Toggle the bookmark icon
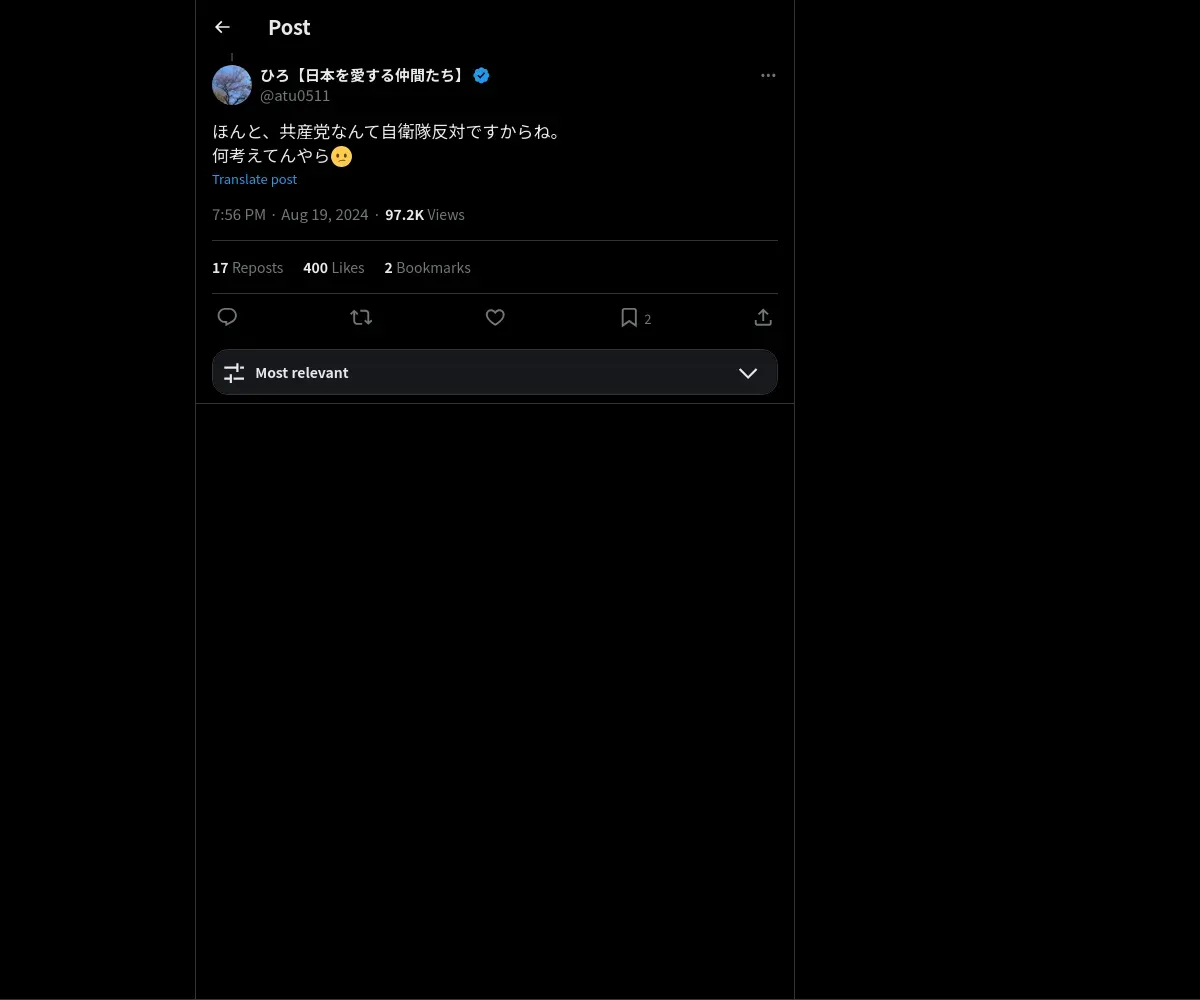 point(629,317)
